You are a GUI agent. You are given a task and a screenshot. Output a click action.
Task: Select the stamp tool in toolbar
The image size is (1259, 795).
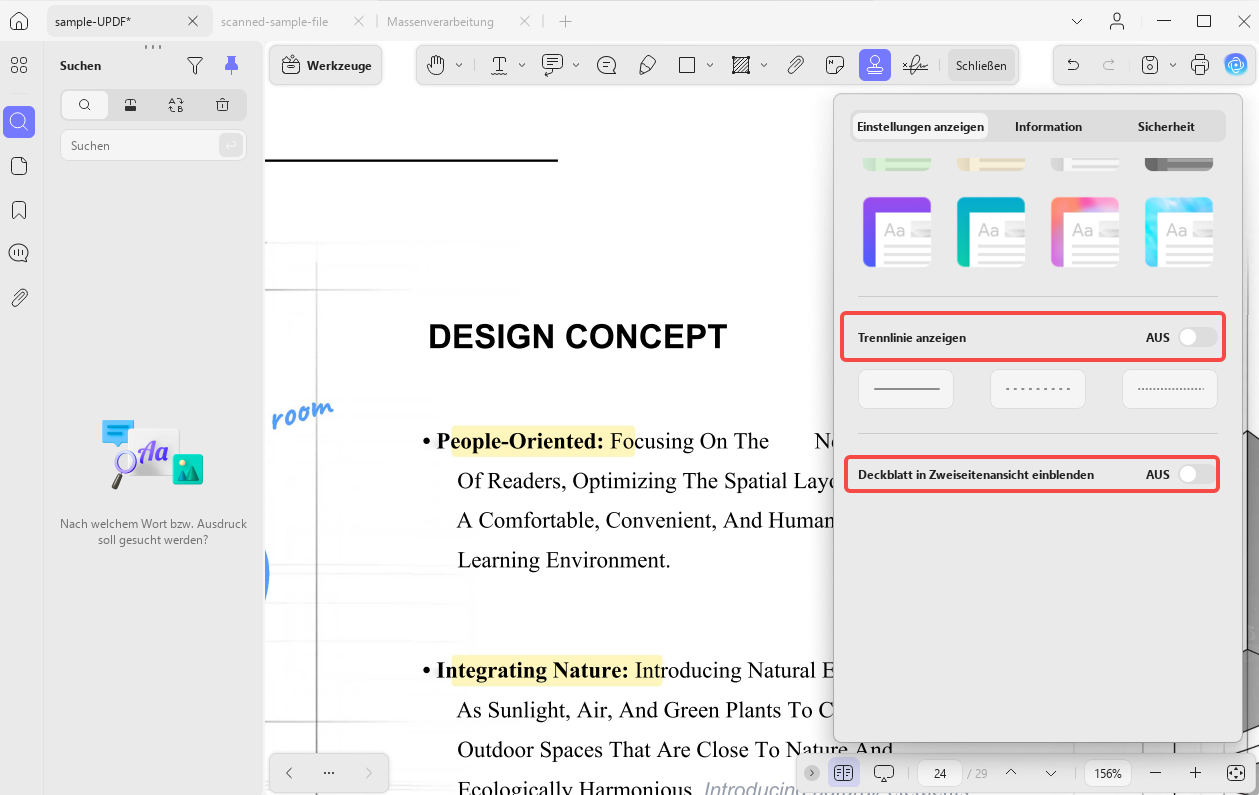[875, 65]
